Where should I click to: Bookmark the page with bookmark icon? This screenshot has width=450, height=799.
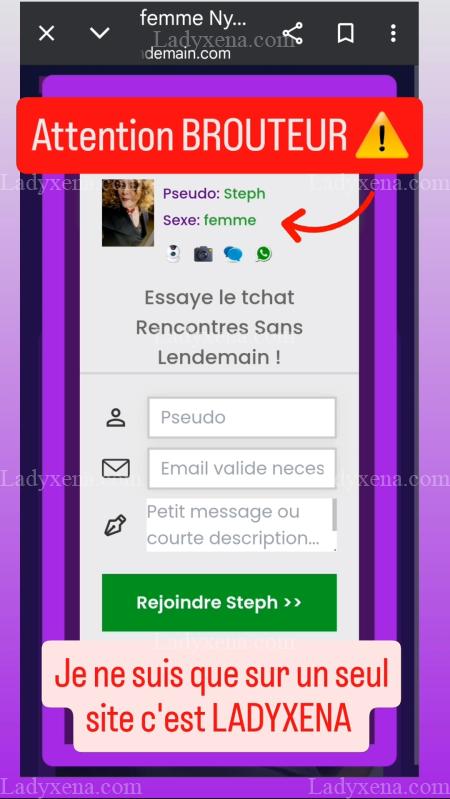click(x=346, y=34)
